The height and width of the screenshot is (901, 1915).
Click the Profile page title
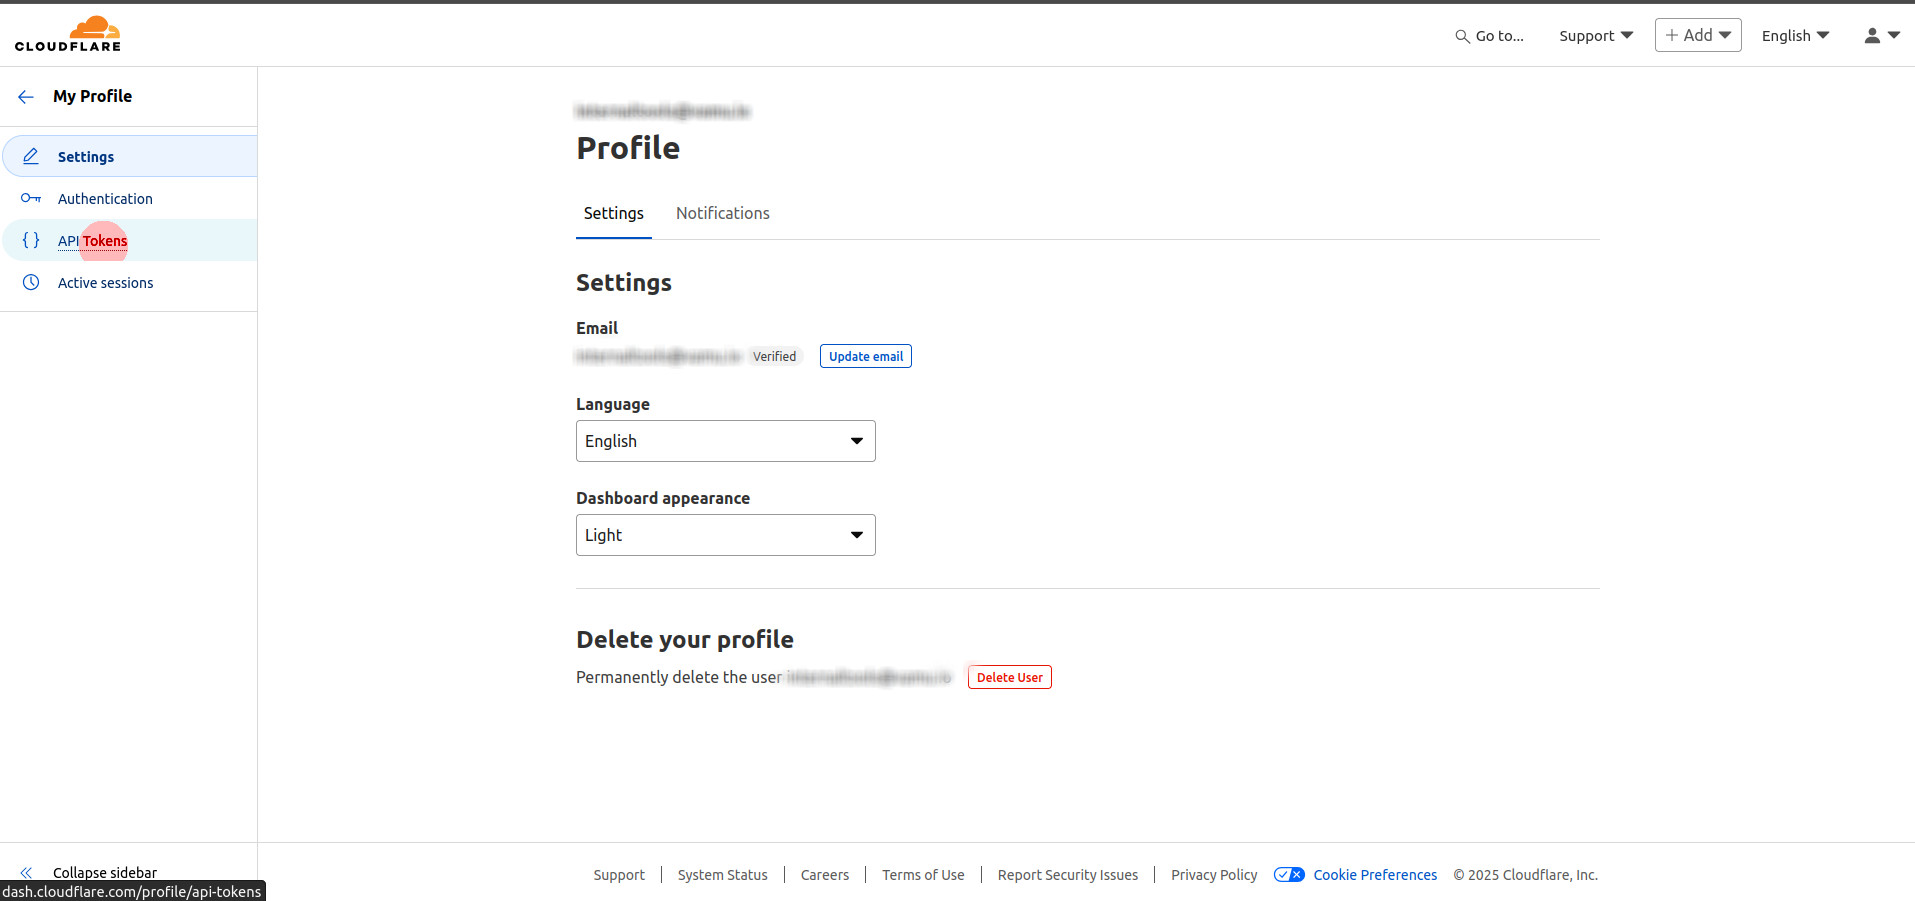[x=628, y=148]
